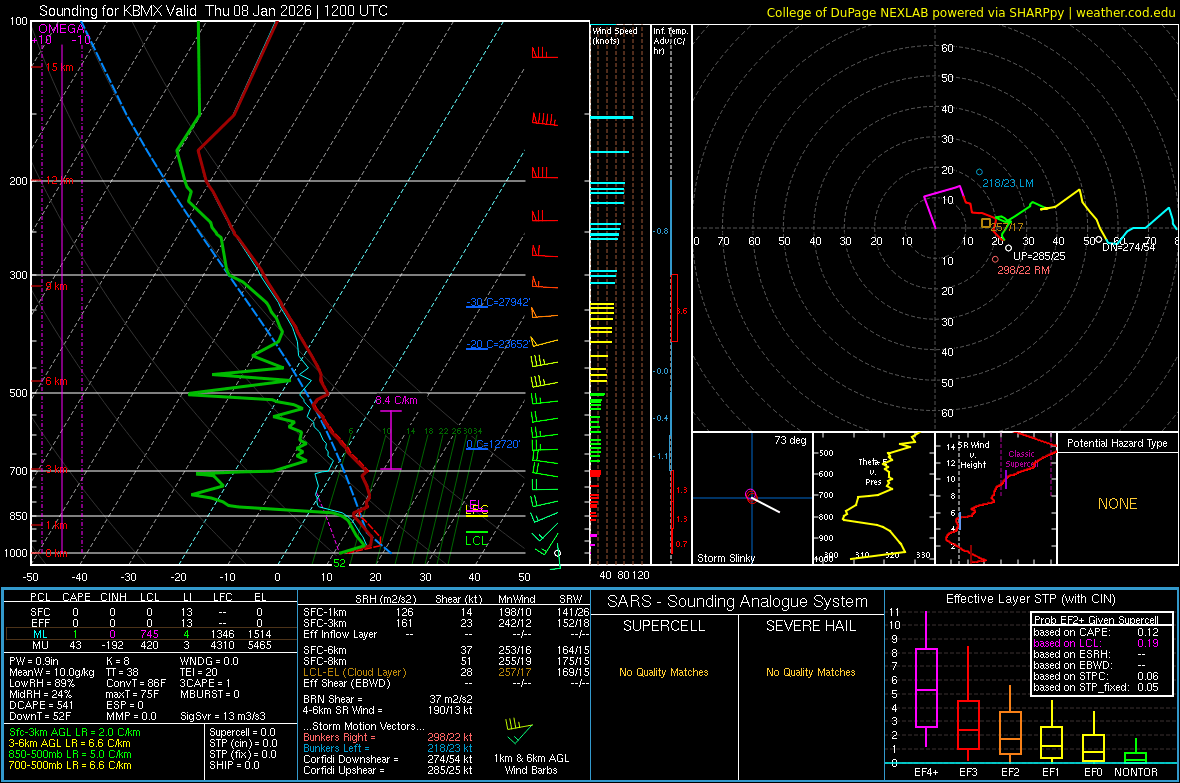Click the 'SR Wind v. Height' label

click(974, 455)
